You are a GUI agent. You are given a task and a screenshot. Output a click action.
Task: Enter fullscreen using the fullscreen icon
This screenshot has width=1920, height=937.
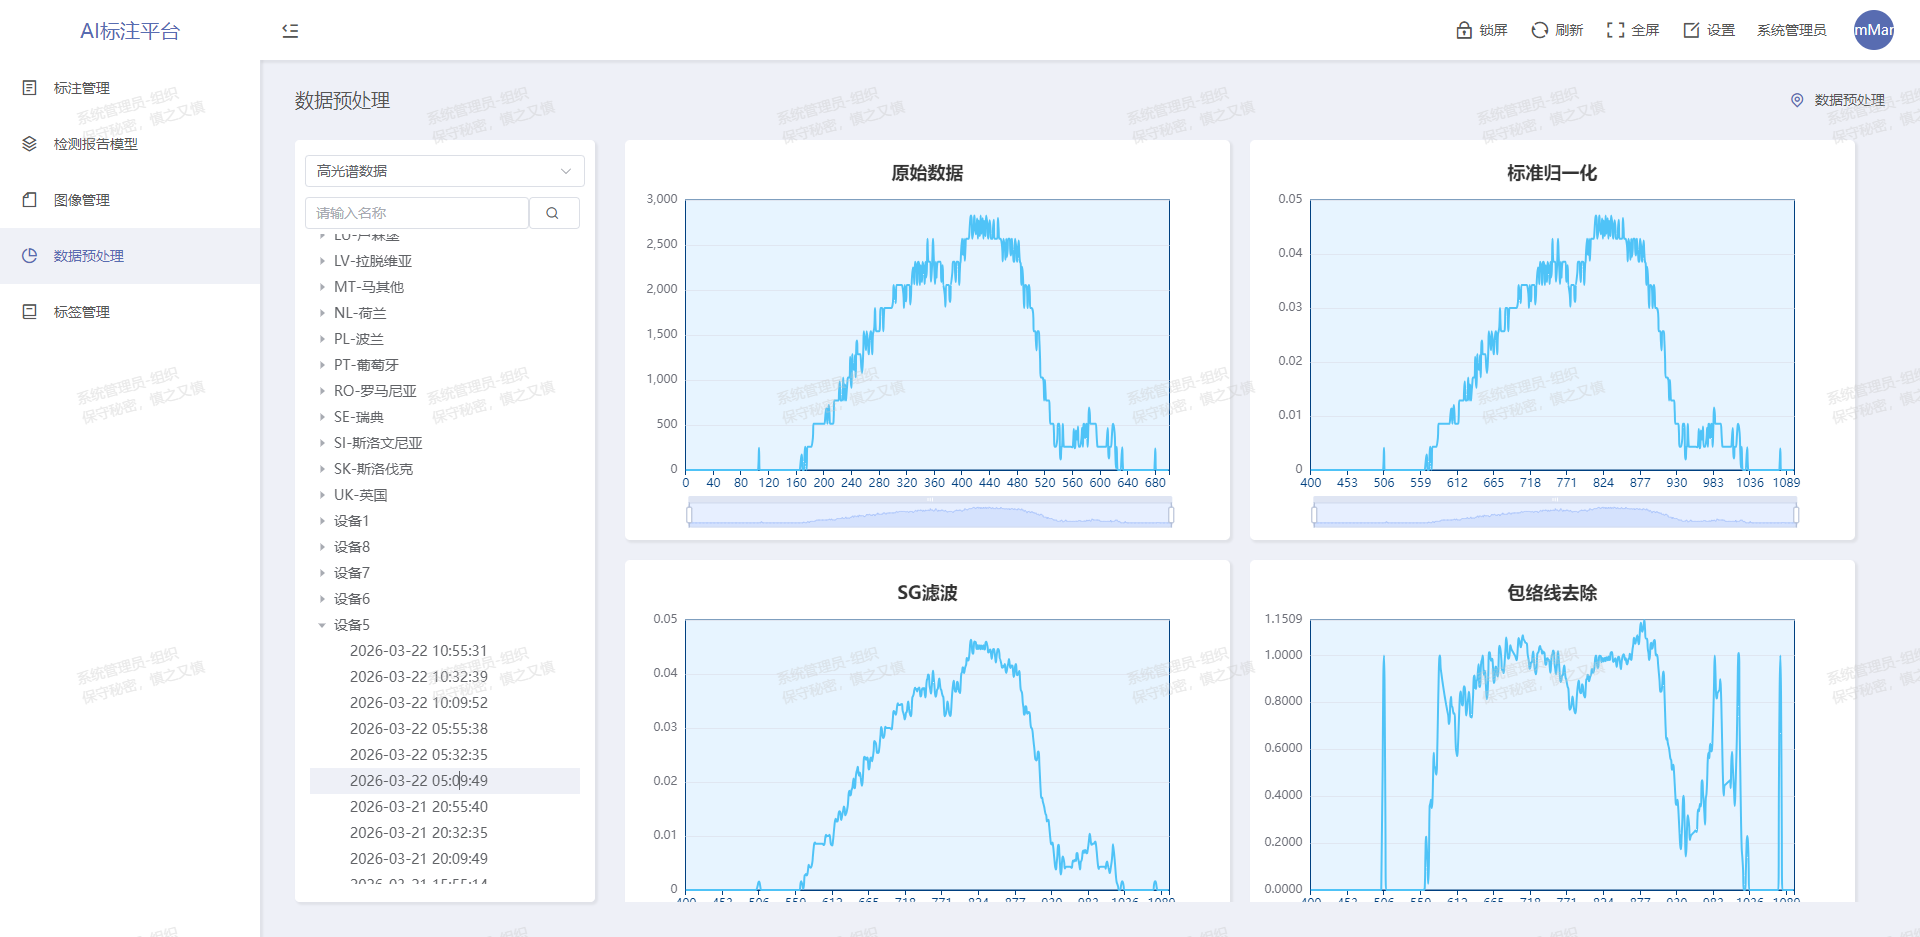pos(1615,31)
